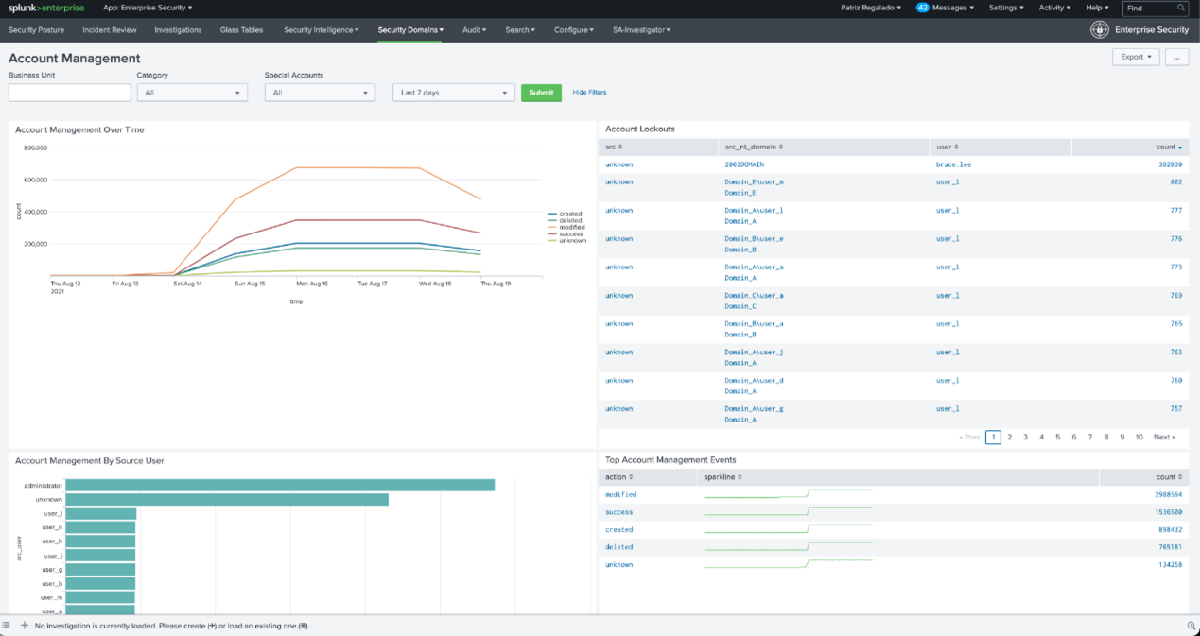Expand the Last 7 days time range picker
The image size is (1200, 636).
[453, 92]
